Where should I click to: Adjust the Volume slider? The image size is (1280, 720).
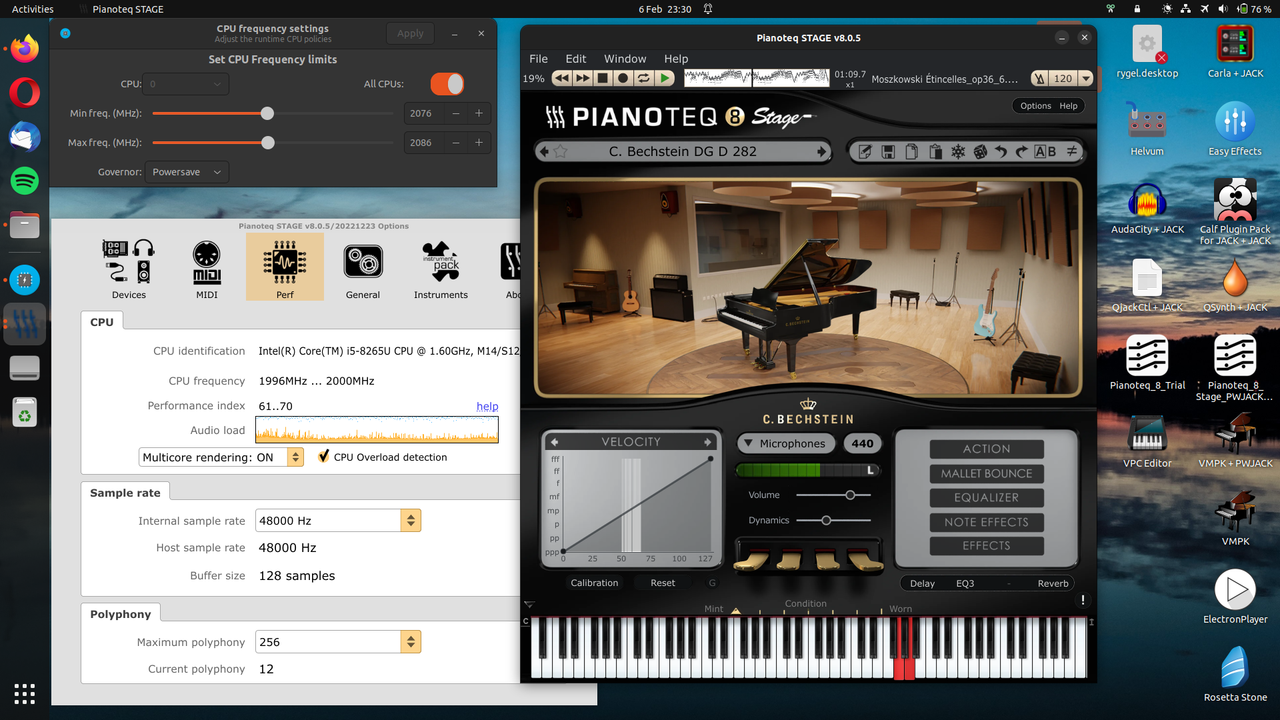click(x=833, y=495)
